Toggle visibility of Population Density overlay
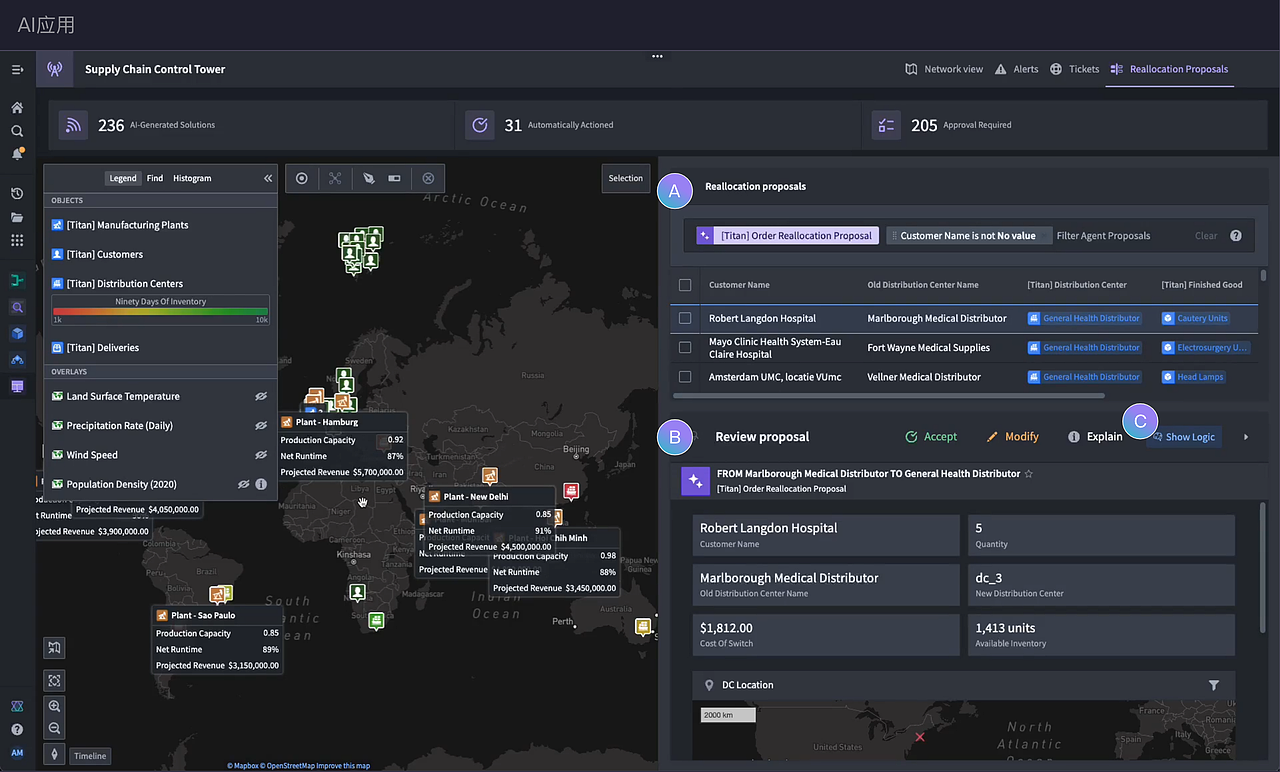 243,484
